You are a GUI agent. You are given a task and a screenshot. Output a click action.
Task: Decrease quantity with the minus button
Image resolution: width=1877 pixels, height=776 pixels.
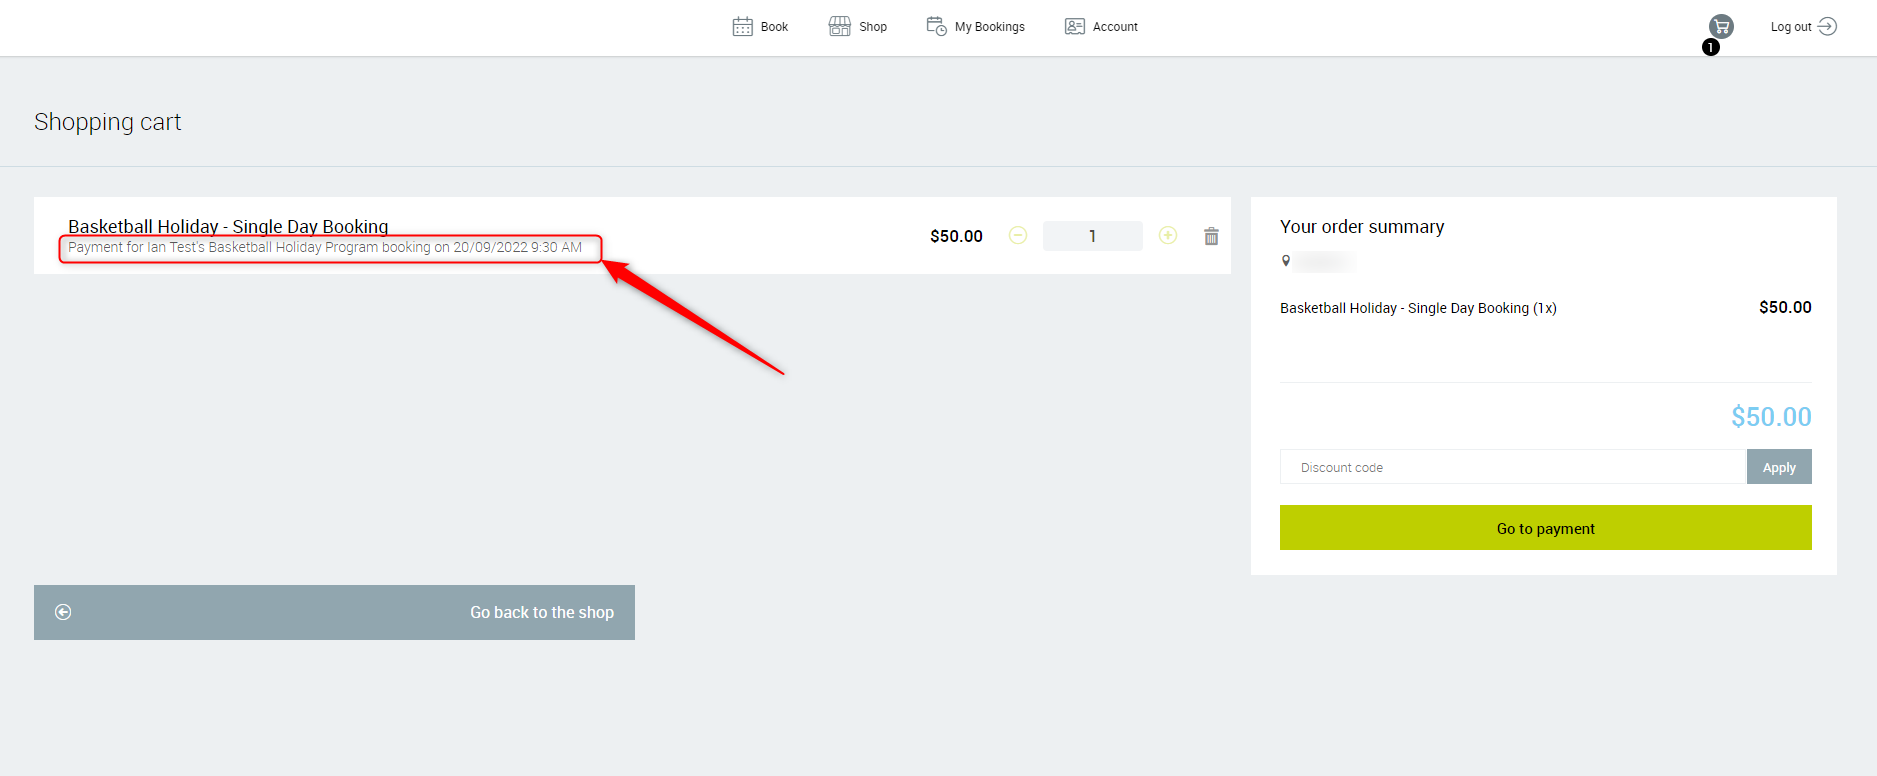pos(1018,236)
